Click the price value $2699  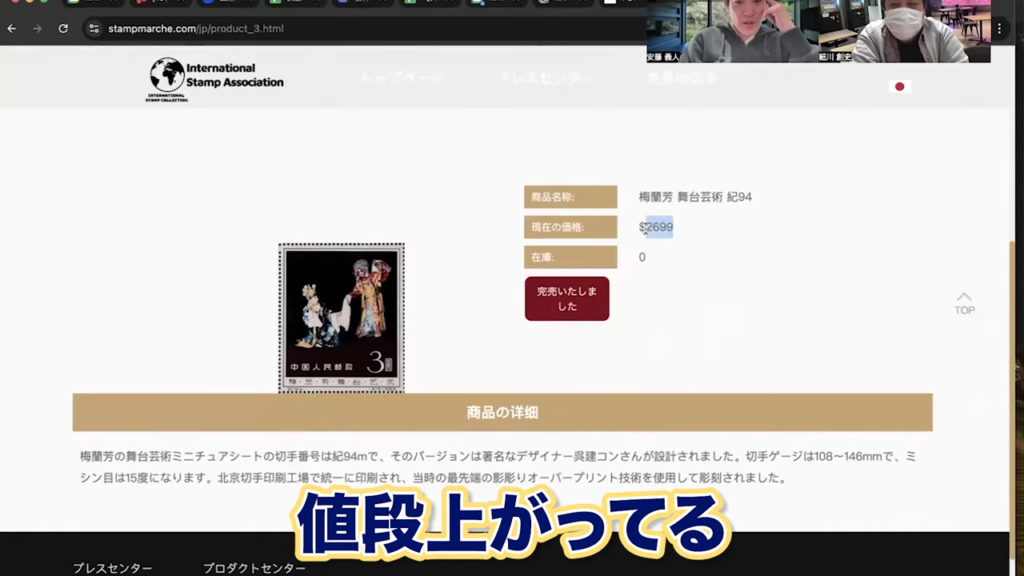pos(656,227)
